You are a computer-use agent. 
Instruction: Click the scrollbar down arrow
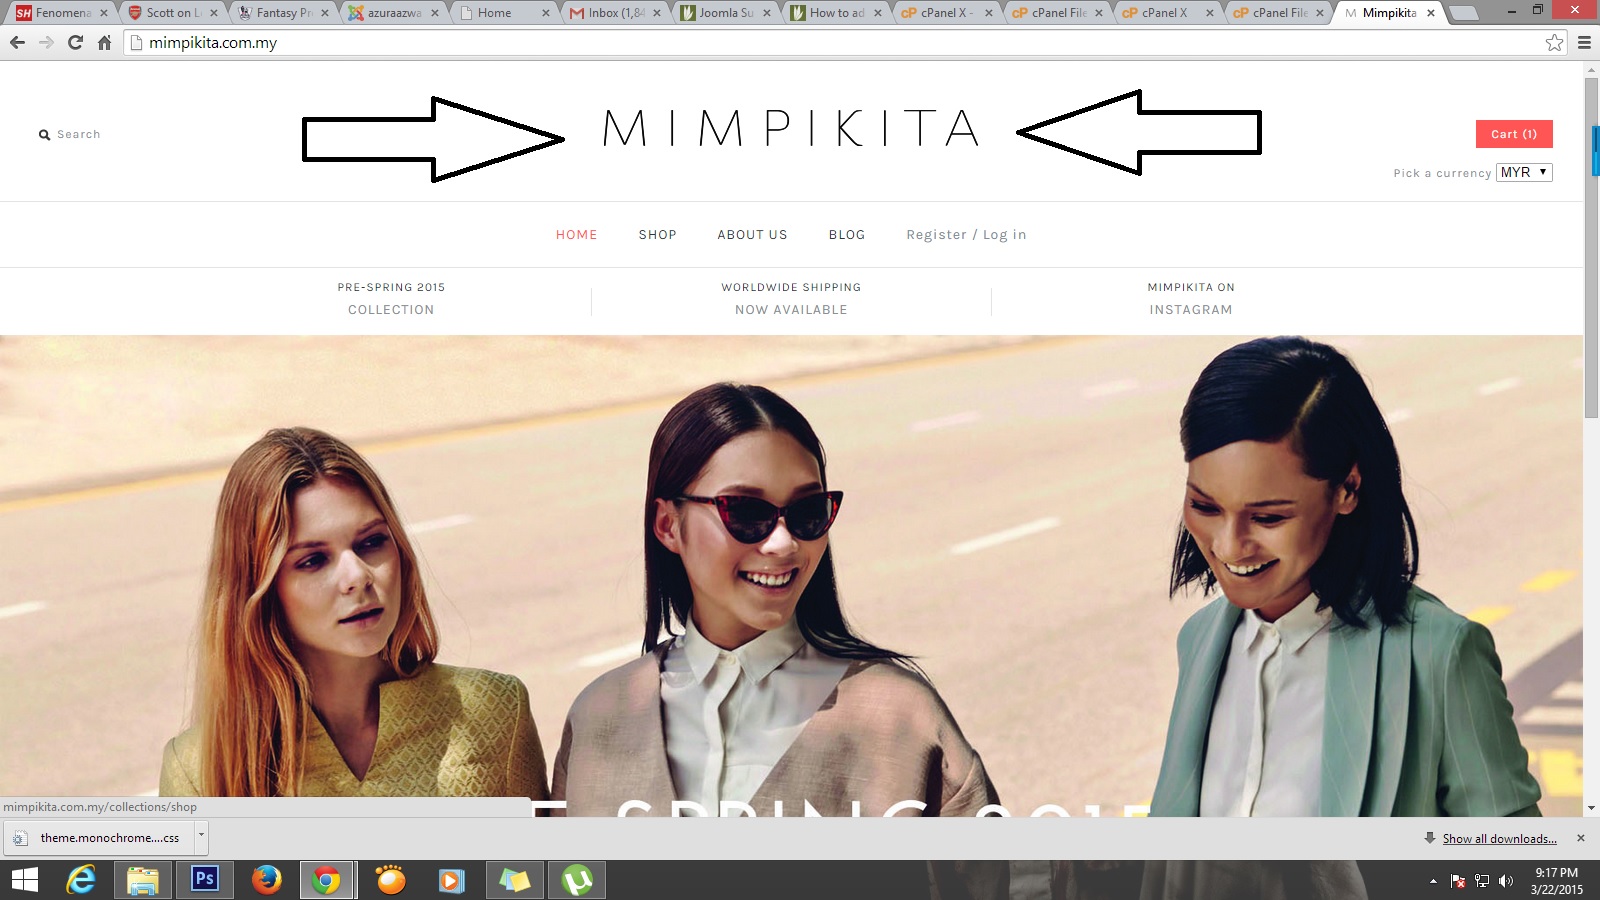pyautogui.click(x=1591, y=807)
